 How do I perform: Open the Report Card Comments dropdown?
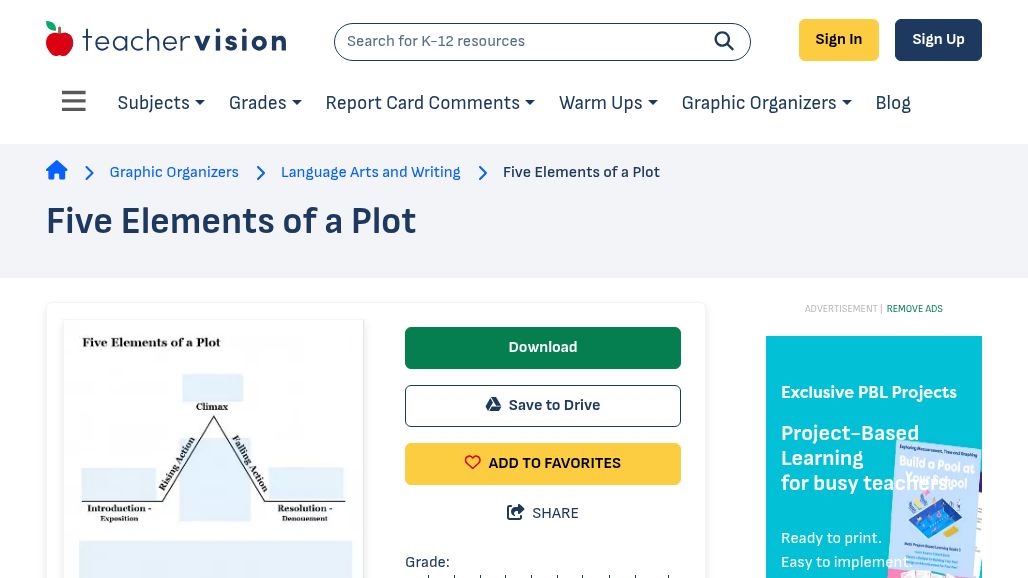click(x=430, y=103)
